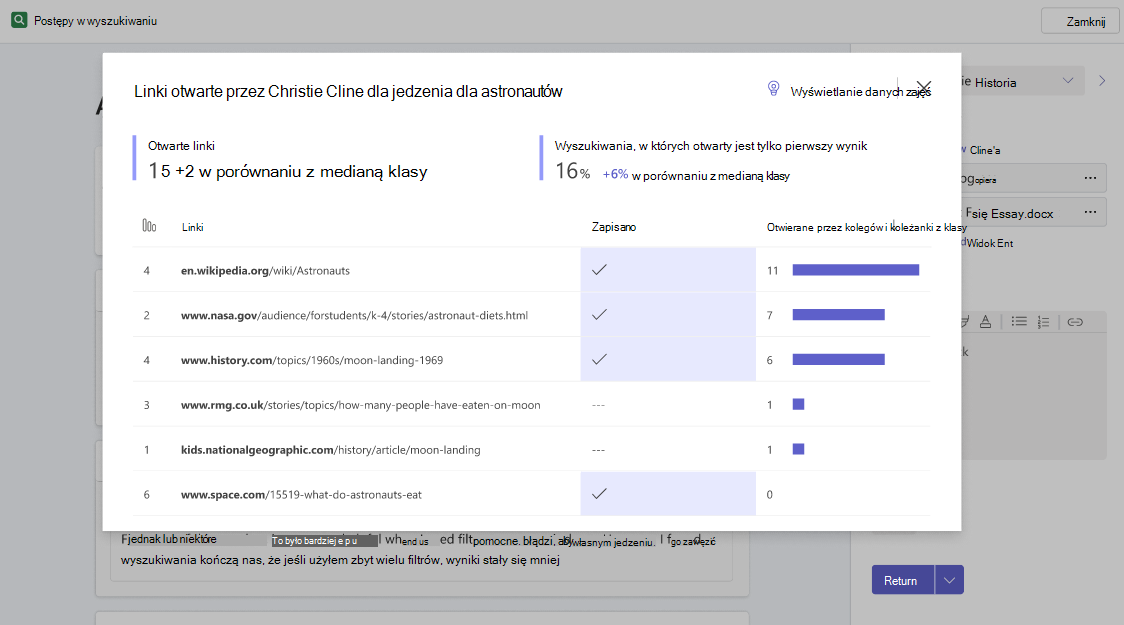Expand the Historia dropdown
The width and height of the screenshot is (1124, 625).
pyautogui.click(x=1067, y=80)
